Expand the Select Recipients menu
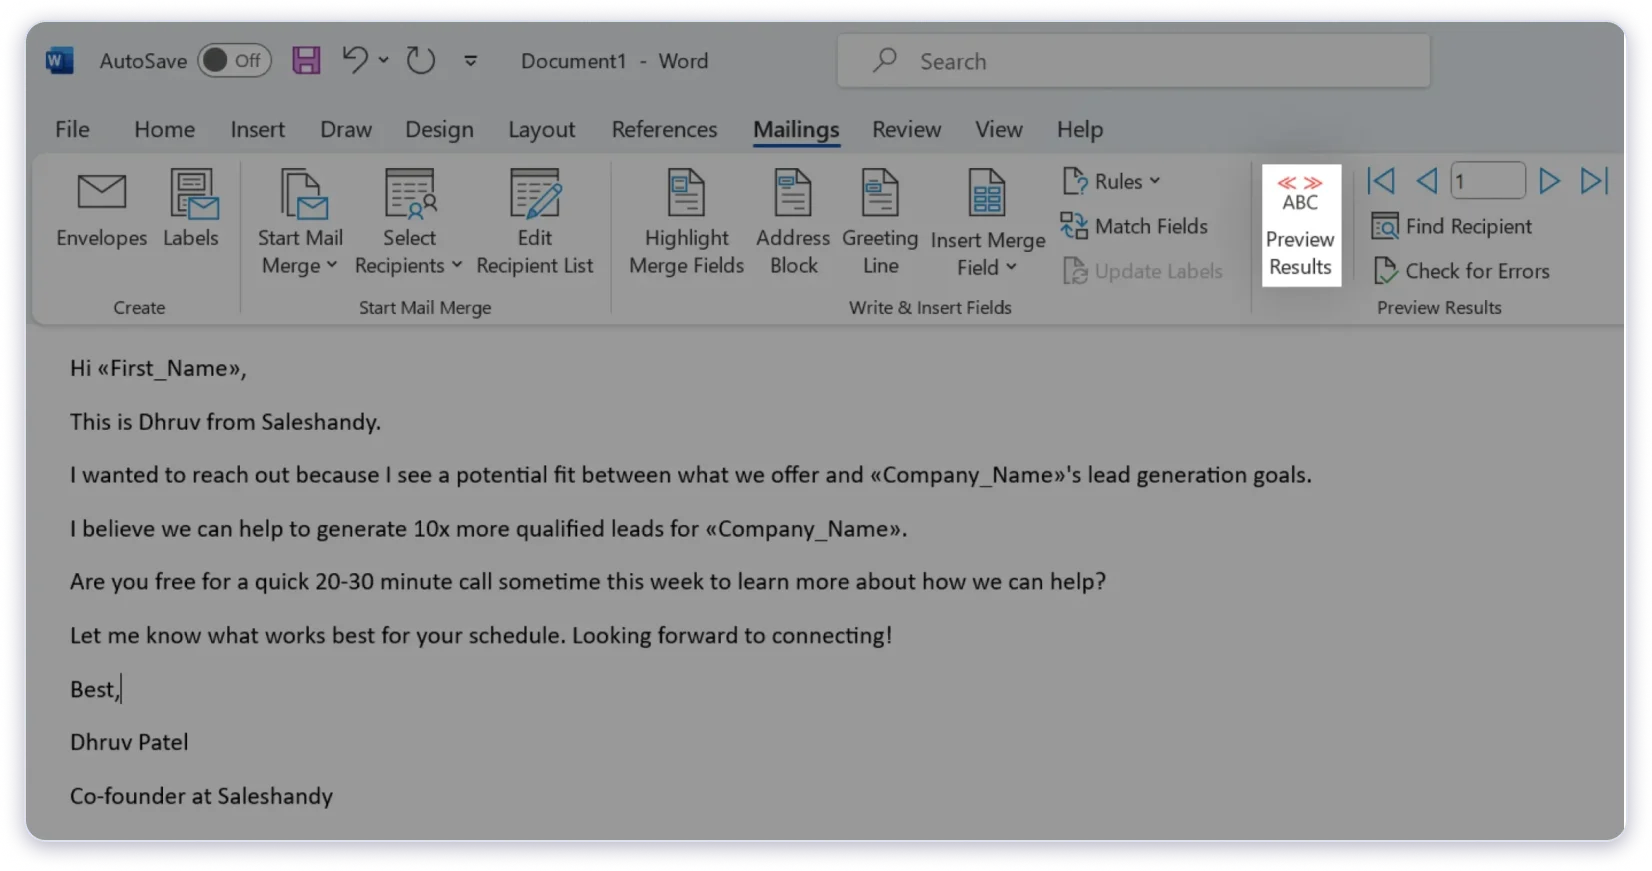The height and width of the screenshot is (871, 1652). [x=409, y=223]
